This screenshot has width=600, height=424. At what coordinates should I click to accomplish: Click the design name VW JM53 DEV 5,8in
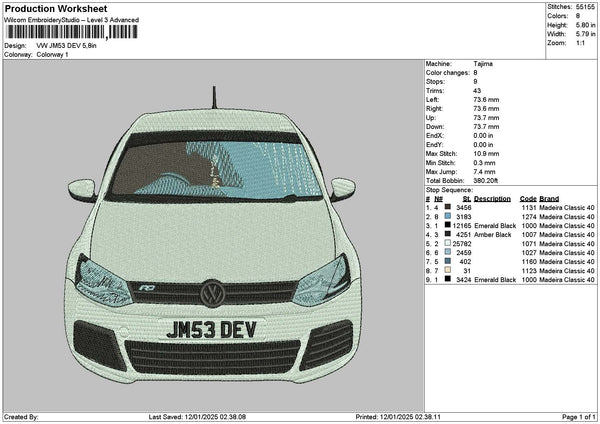click(x=67, y=46)
